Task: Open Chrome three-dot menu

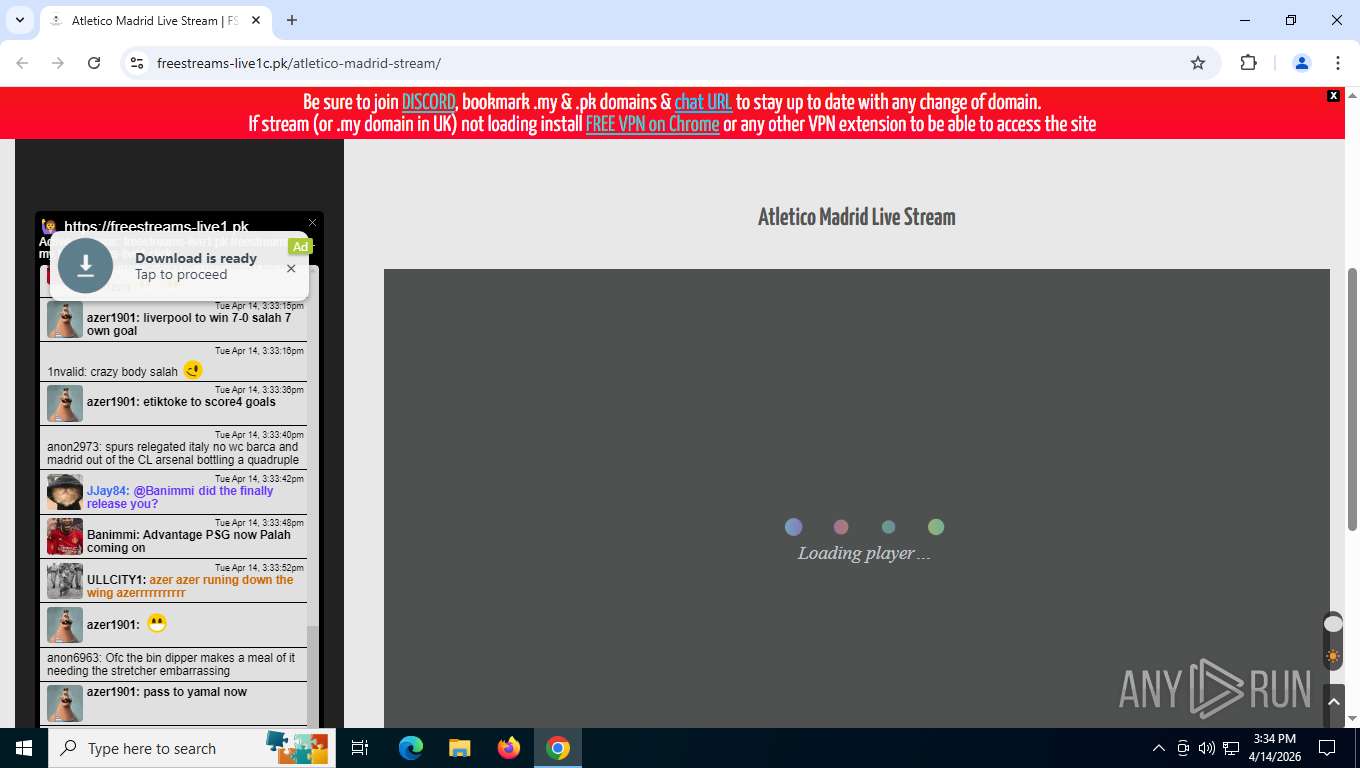Action: (1338, 63)
